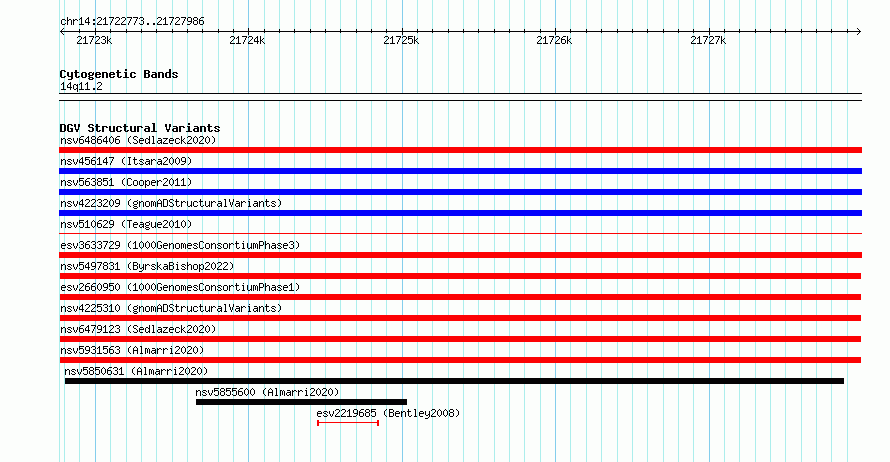Open nsv4225310 (gnomADStructuralVariants) label

[x=171, y=308]
